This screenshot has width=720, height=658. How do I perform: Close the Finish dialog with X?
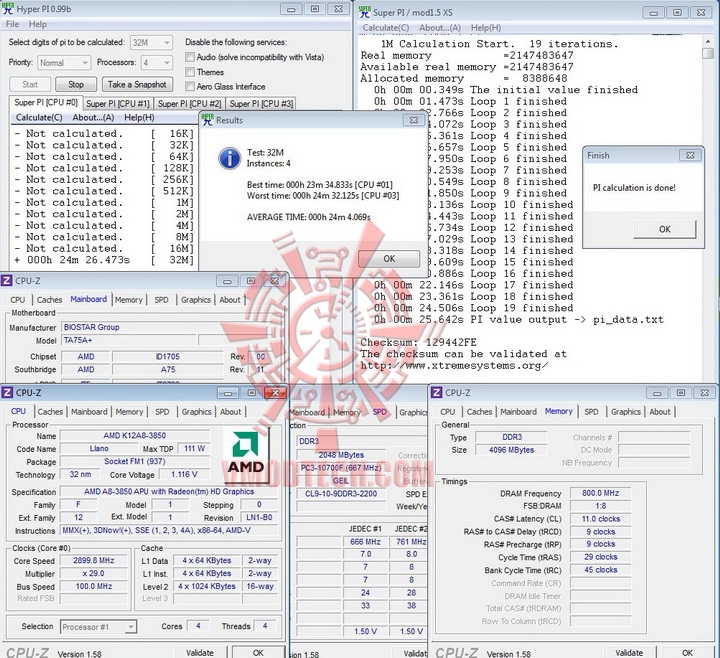[x=690, y=155]
